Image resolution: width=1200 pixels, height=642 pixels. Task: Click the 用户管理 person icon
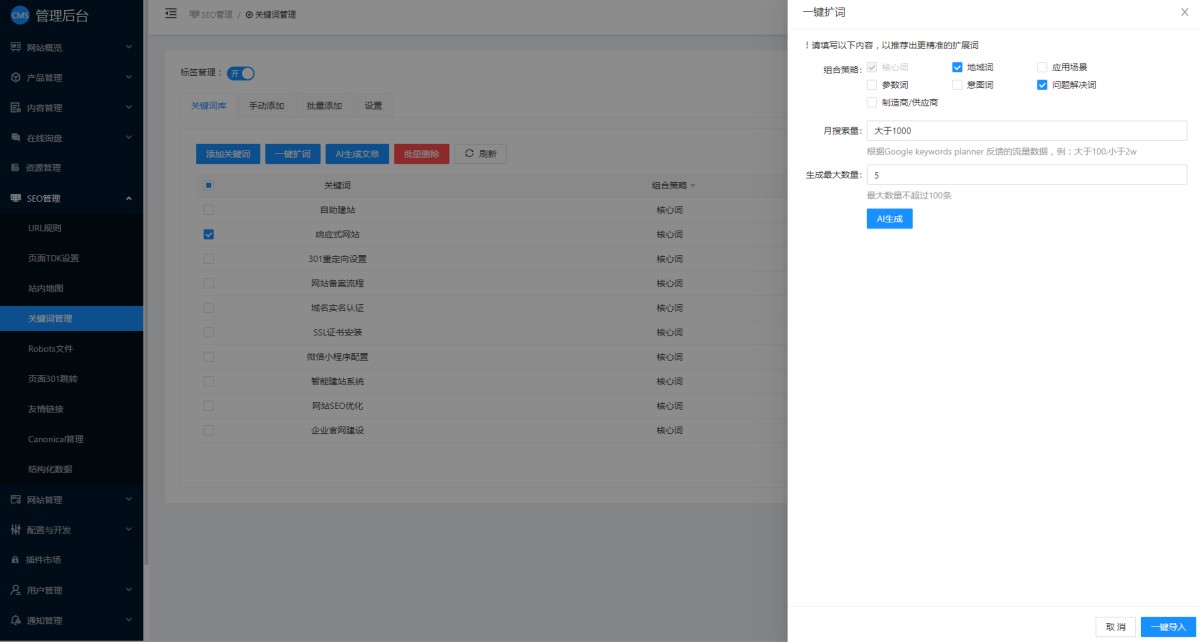pos(15,590)
